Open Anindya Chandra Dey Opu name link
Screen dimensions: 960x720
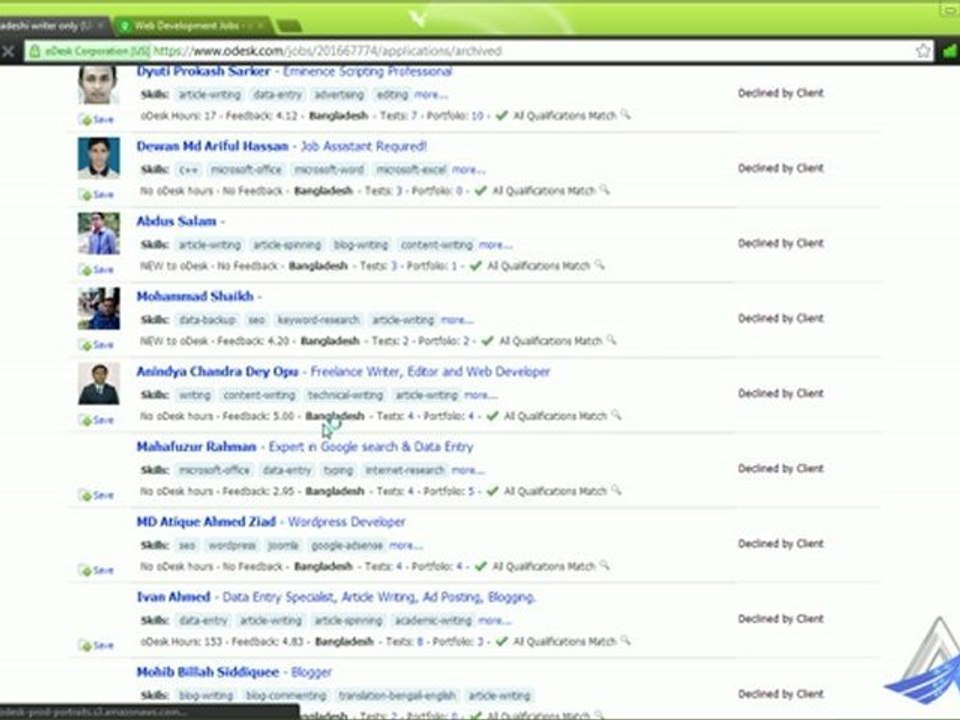pos(217,372)
